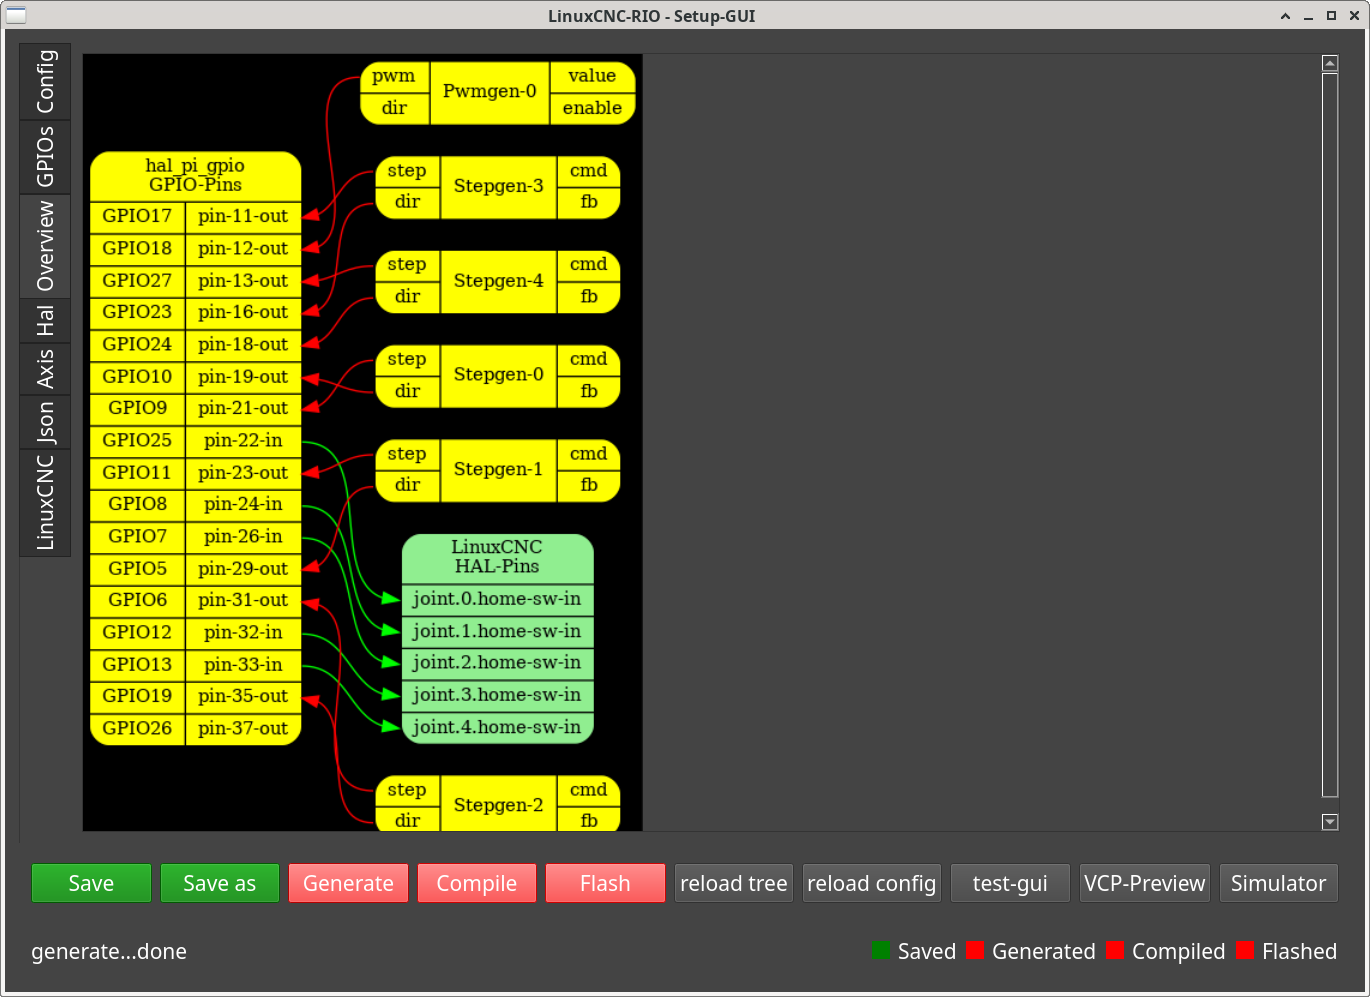The image size is (1370, 997).
Task: Click the red Generate button
Action: coord(348,883)
